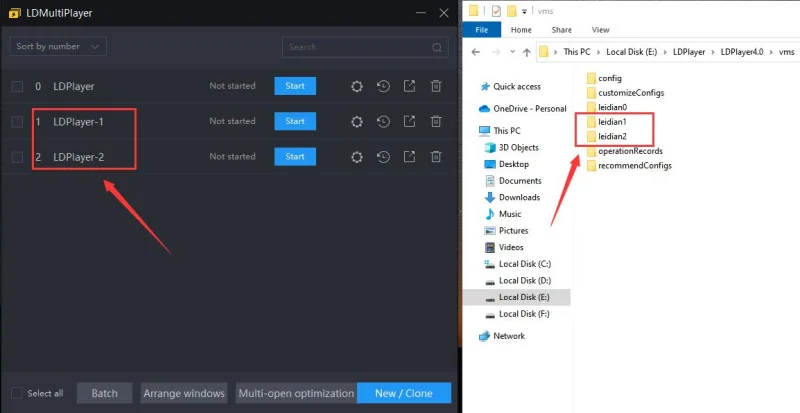Screen dimensions: 800x413
Task: Click the LDMultiPlayer title bar logo
Action: click(14, 13)
